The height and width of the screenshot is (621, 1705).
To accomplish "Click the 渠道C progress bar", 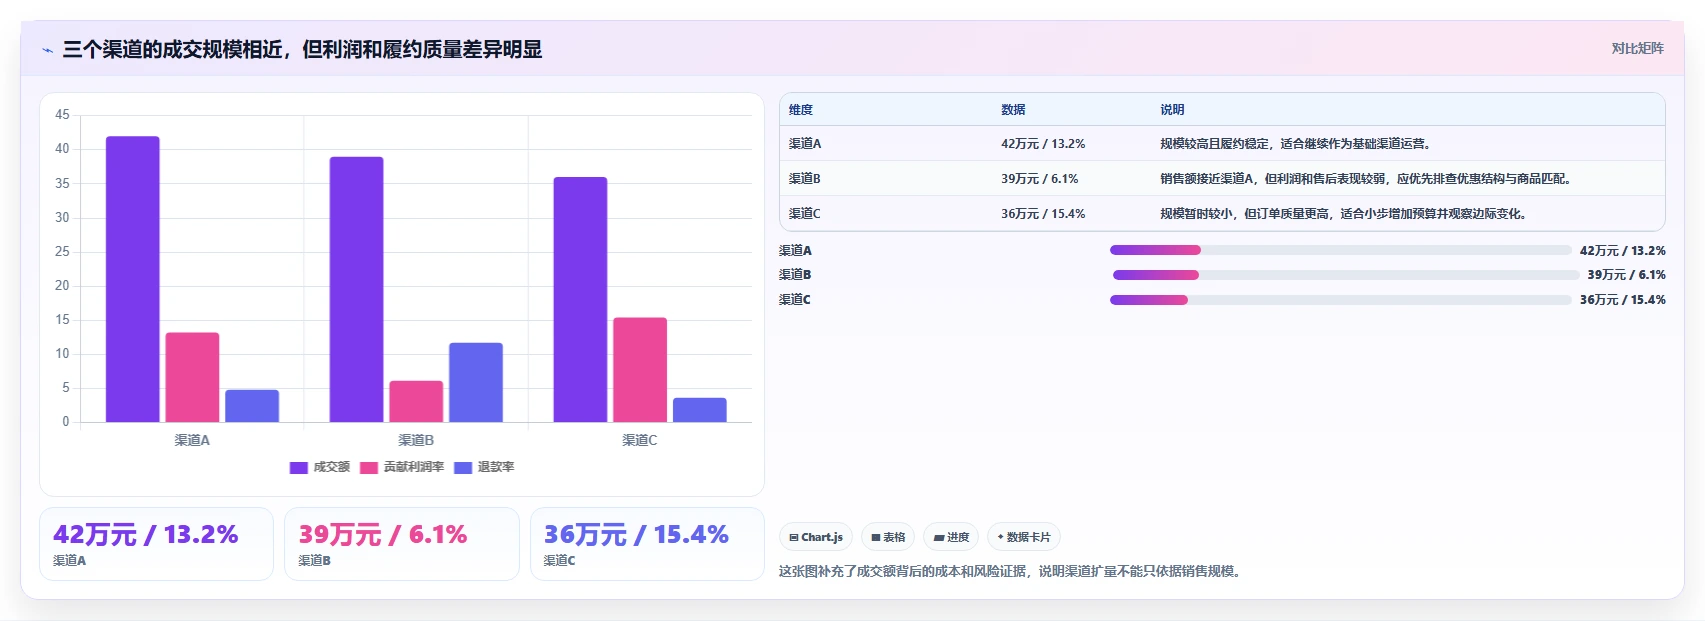I will tap(1341, 300).
